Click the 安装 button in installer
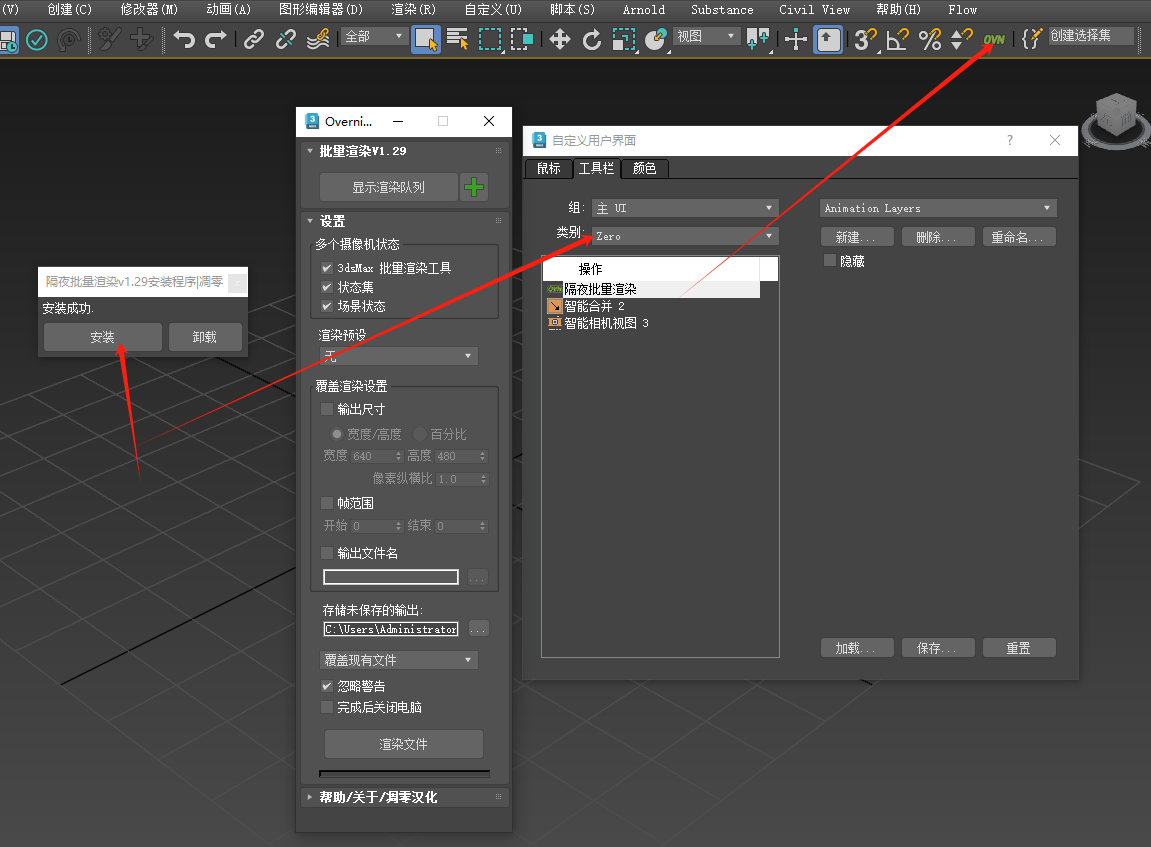 103,337
